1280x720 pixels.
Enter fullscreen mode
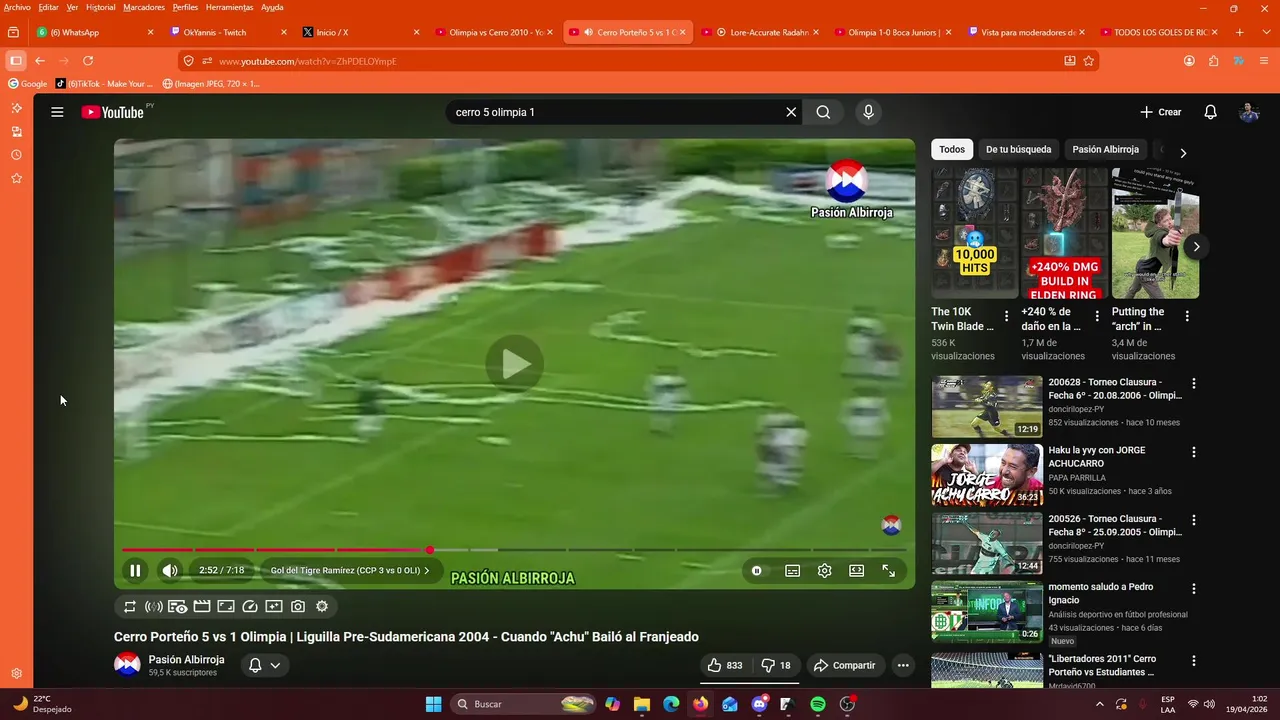888,571
